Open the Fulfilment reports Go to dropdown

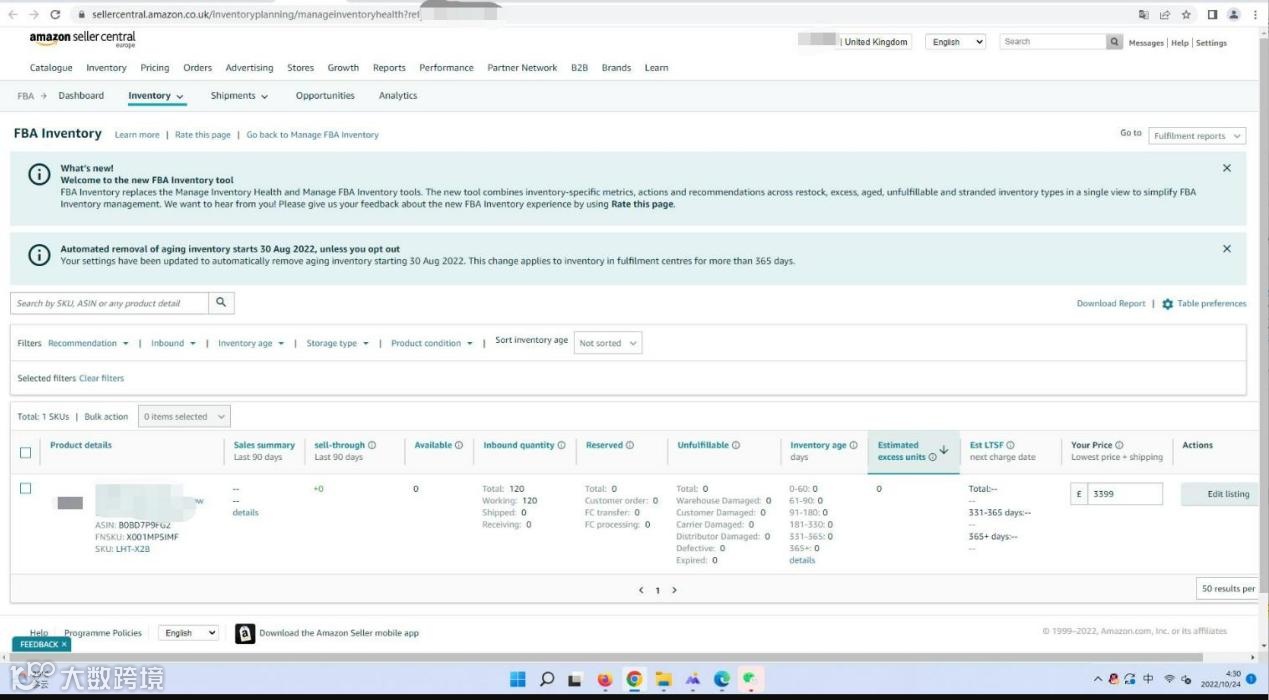click(1197, 136)
